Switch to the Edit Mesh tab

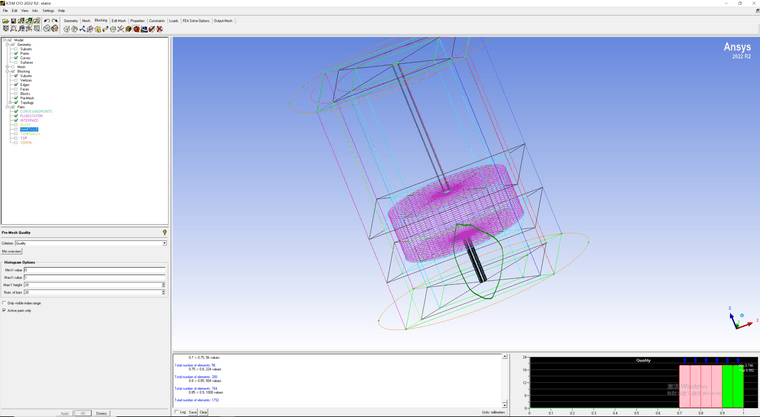click(119, 21)
